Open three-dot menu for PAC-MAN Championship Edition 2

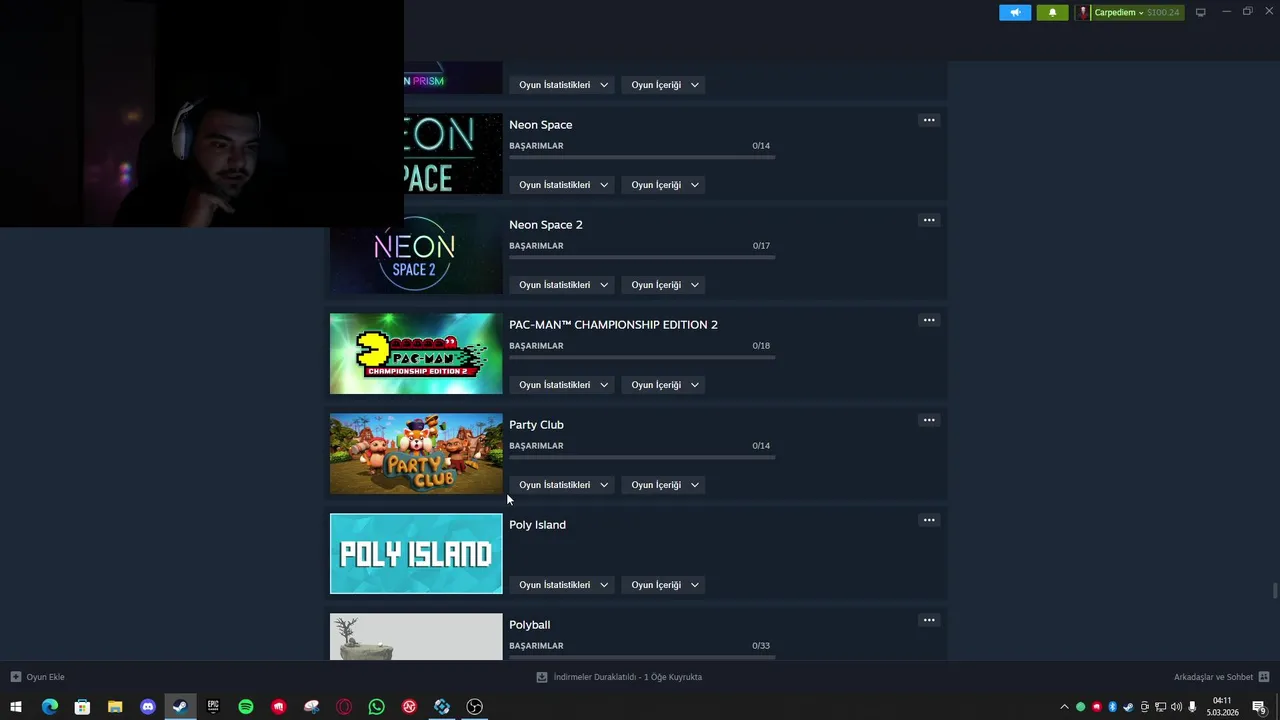[929, 320]
